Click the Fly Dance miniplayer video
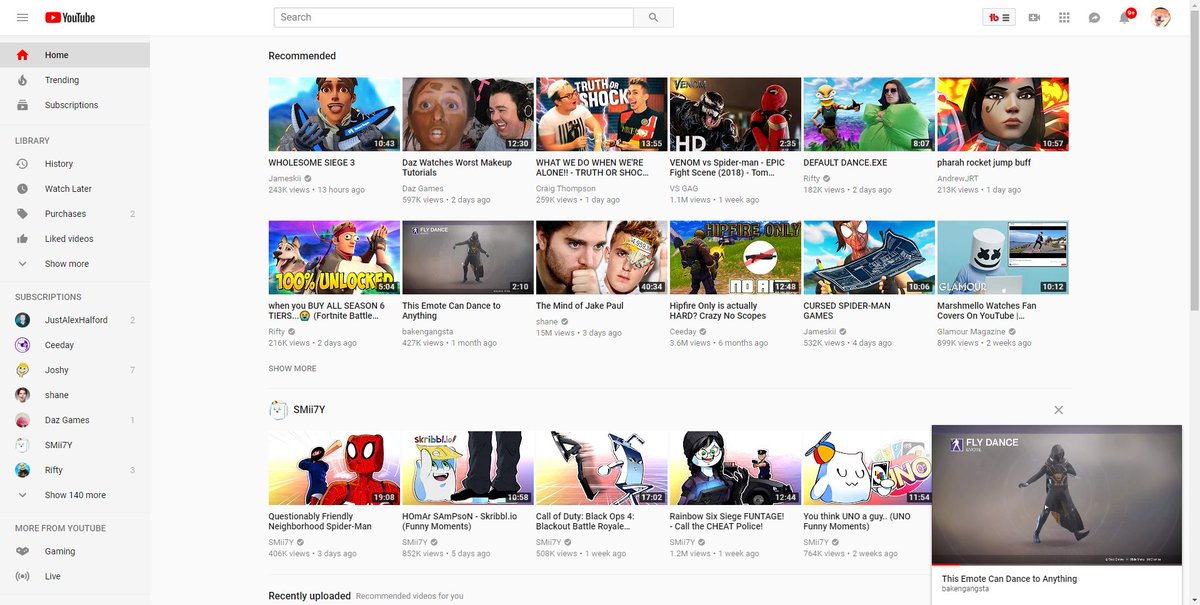The width and height of the screenshot is (1200, 605). coord(1057,495)
